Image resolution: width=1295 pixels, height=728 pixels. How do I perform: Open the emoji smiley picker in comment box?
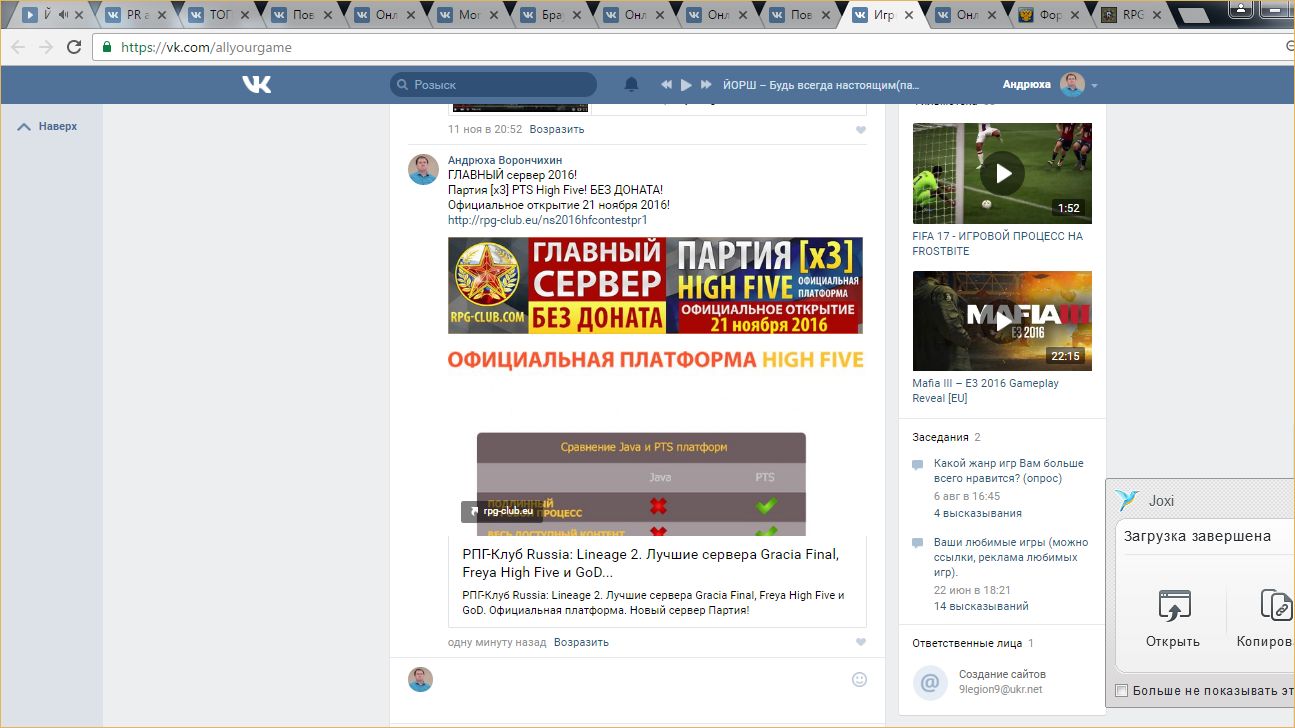click(x=859, y=680)
